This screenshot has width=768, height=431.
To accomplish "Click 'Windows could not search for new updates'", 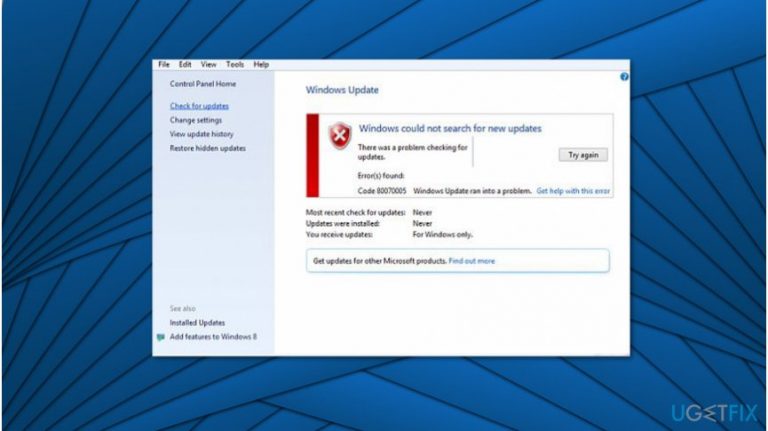I will 450,129.
